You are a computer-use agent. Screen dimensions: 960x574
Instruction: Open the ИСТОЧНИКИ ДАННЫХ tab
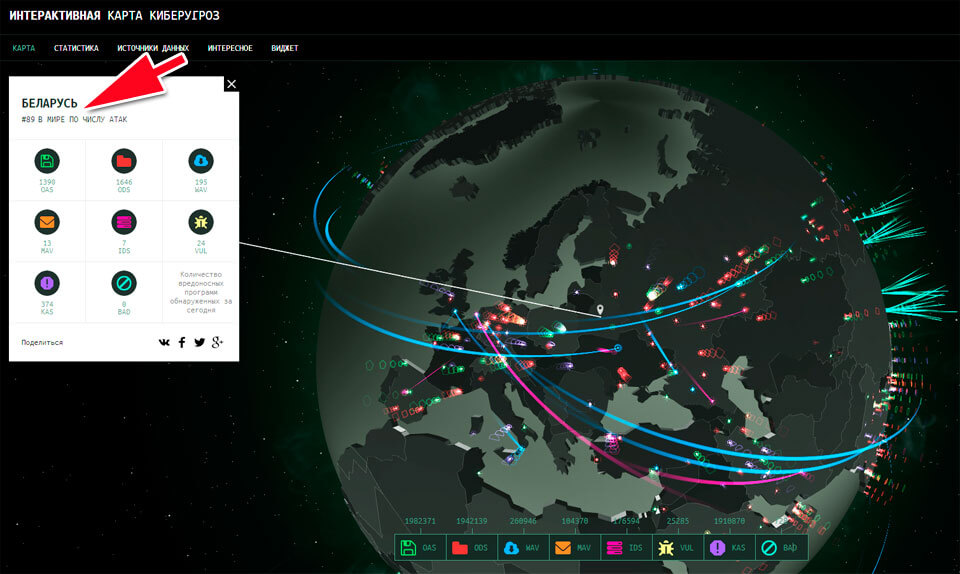coord(153,48)
